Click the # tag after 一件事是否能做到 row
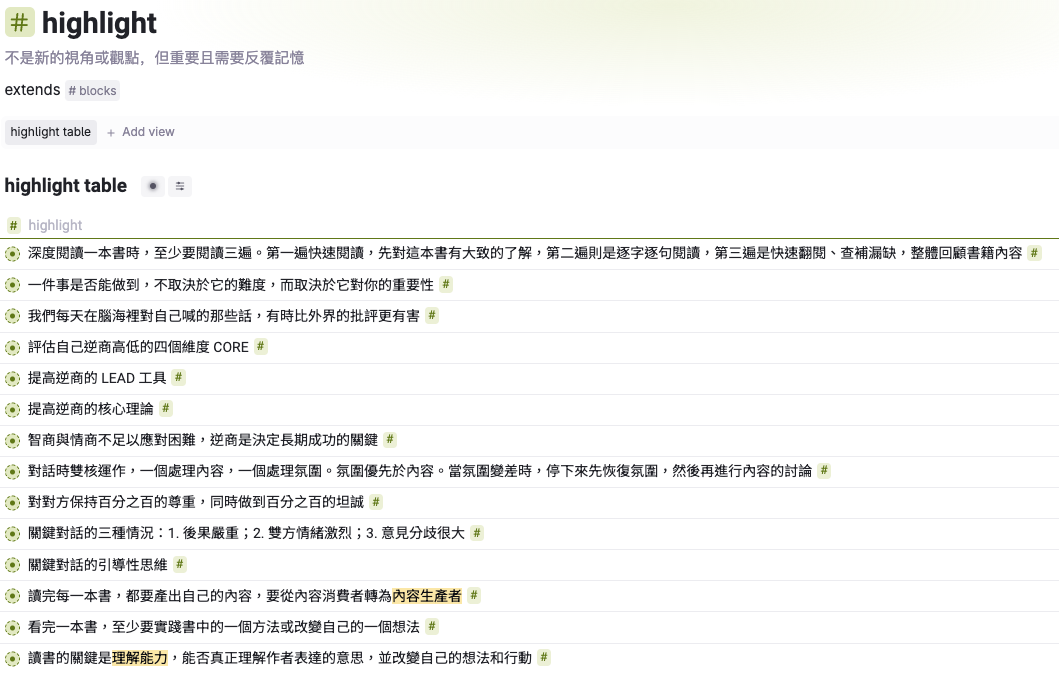The height and width of the screenshot is (674, 1059). coord(446,285)
